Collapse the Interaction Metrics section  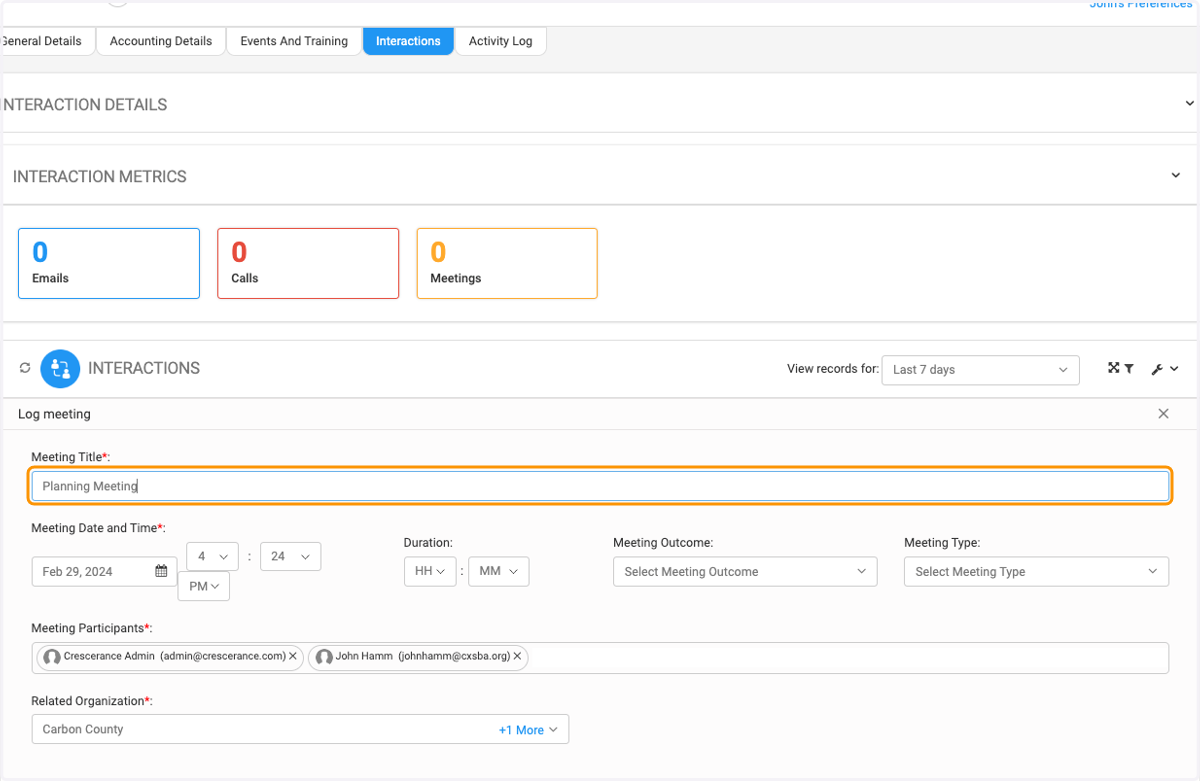tap(1176, 175)
